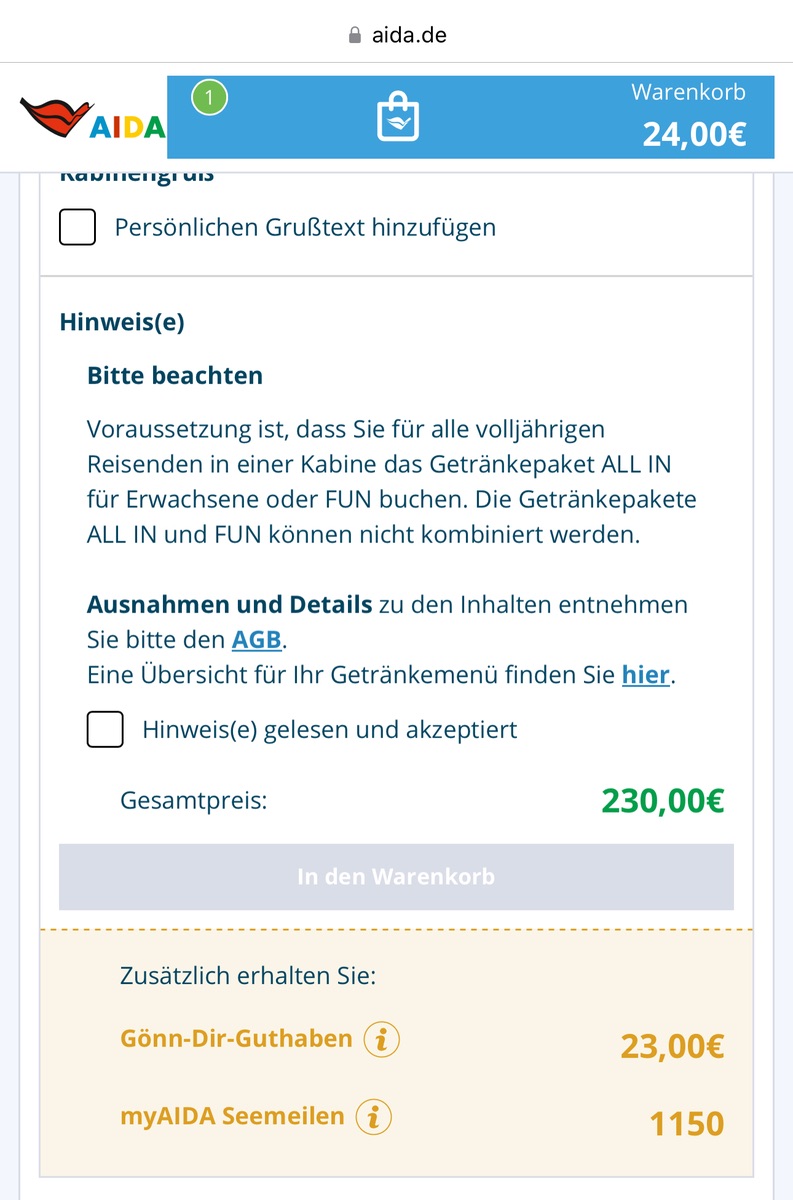Viewport: 793px width, 1200px height.
Task: Show info for myAIDA Seemeilen
Action: pyautogui.click(x=373, y=1117)
